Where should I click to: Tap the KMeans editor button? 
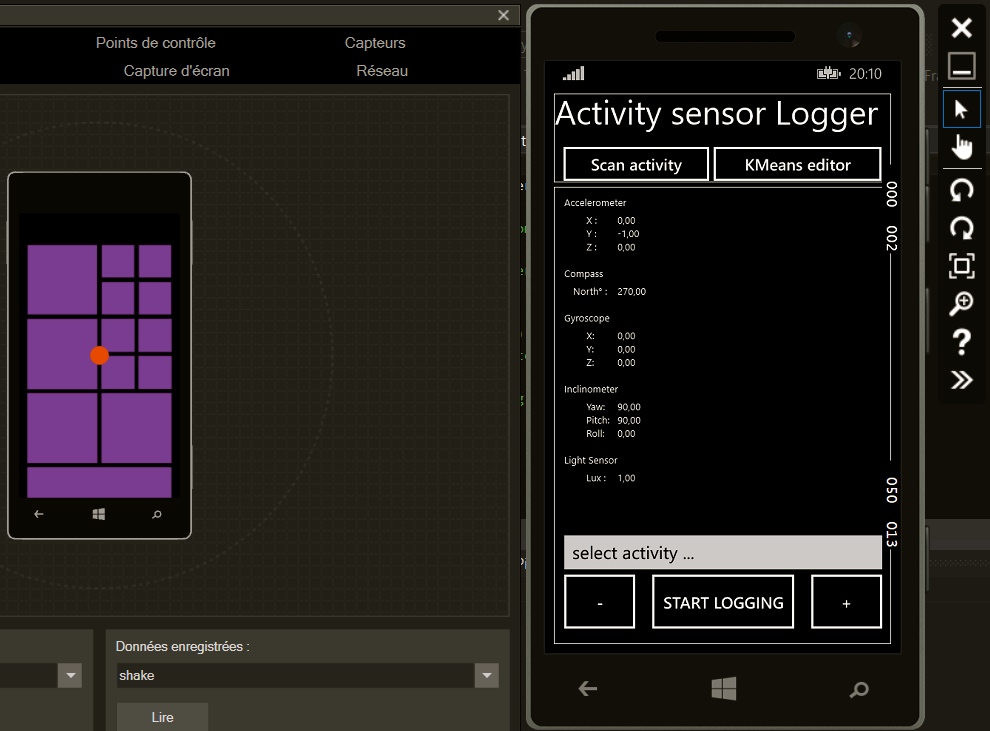(797, 165)
